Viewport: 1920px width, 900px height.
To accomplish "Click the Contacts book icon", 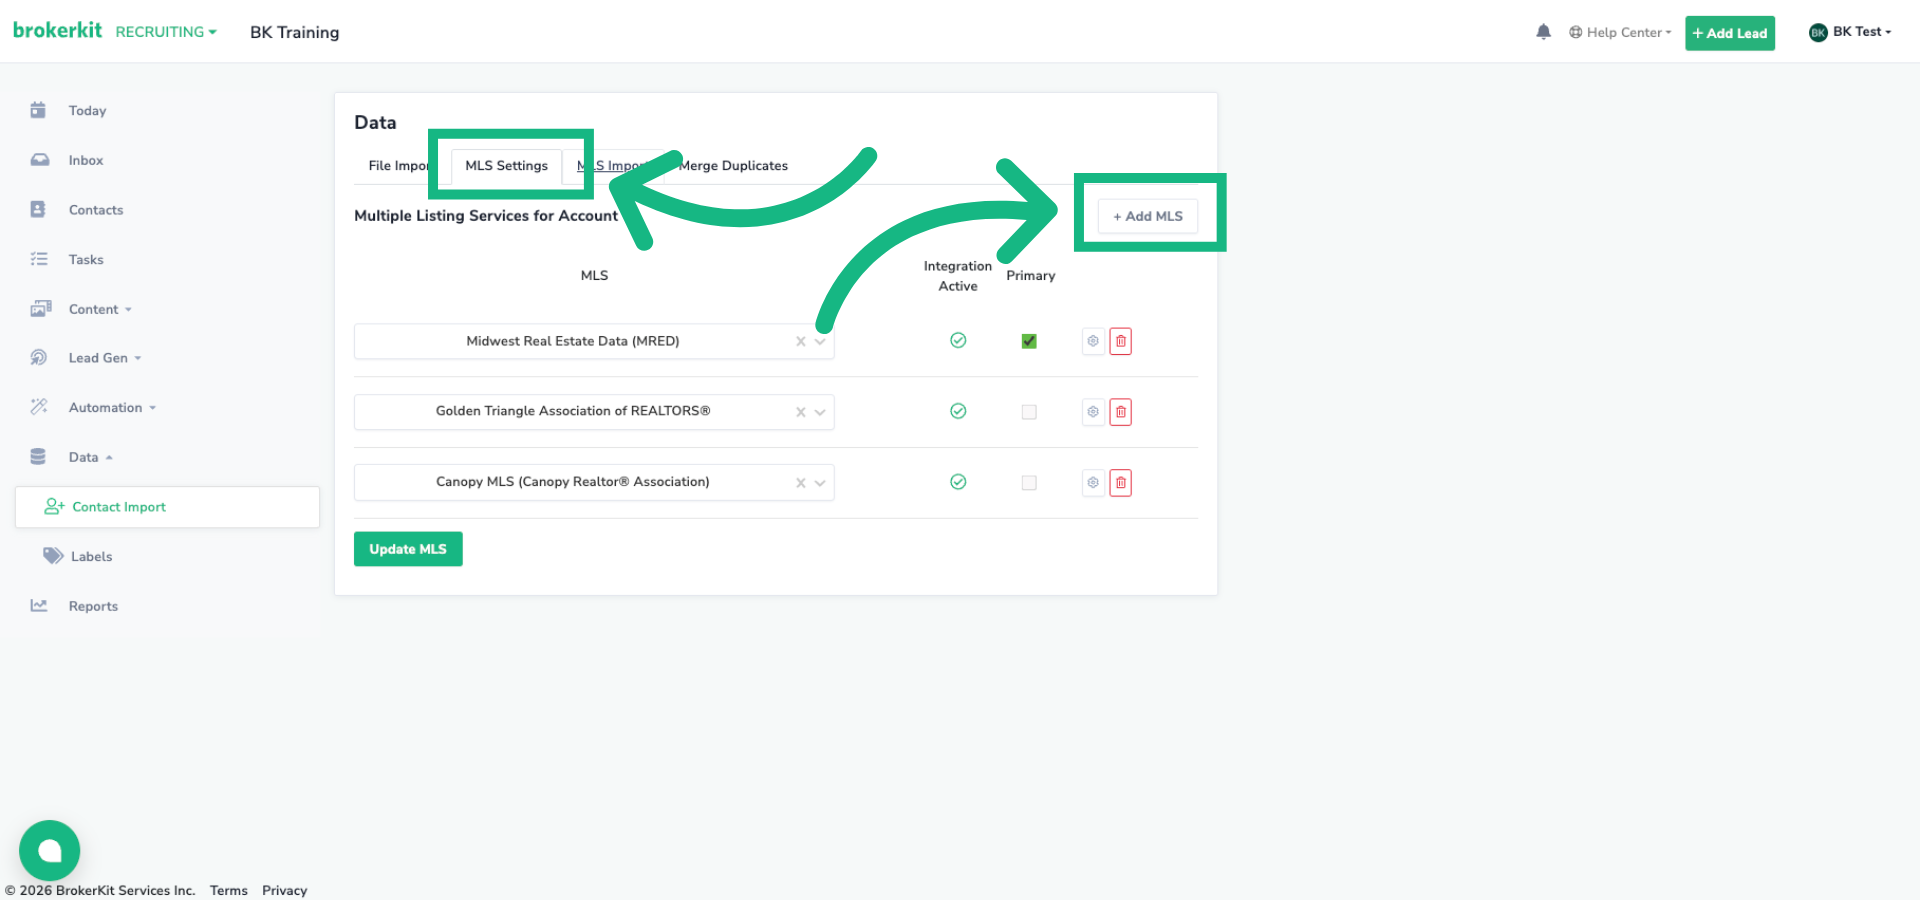I will (x=38, y=209).
